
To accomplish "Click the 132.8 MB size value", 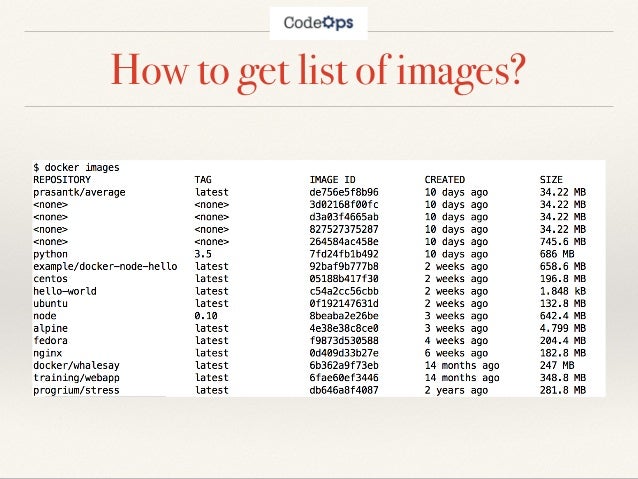I will point(563,304).
